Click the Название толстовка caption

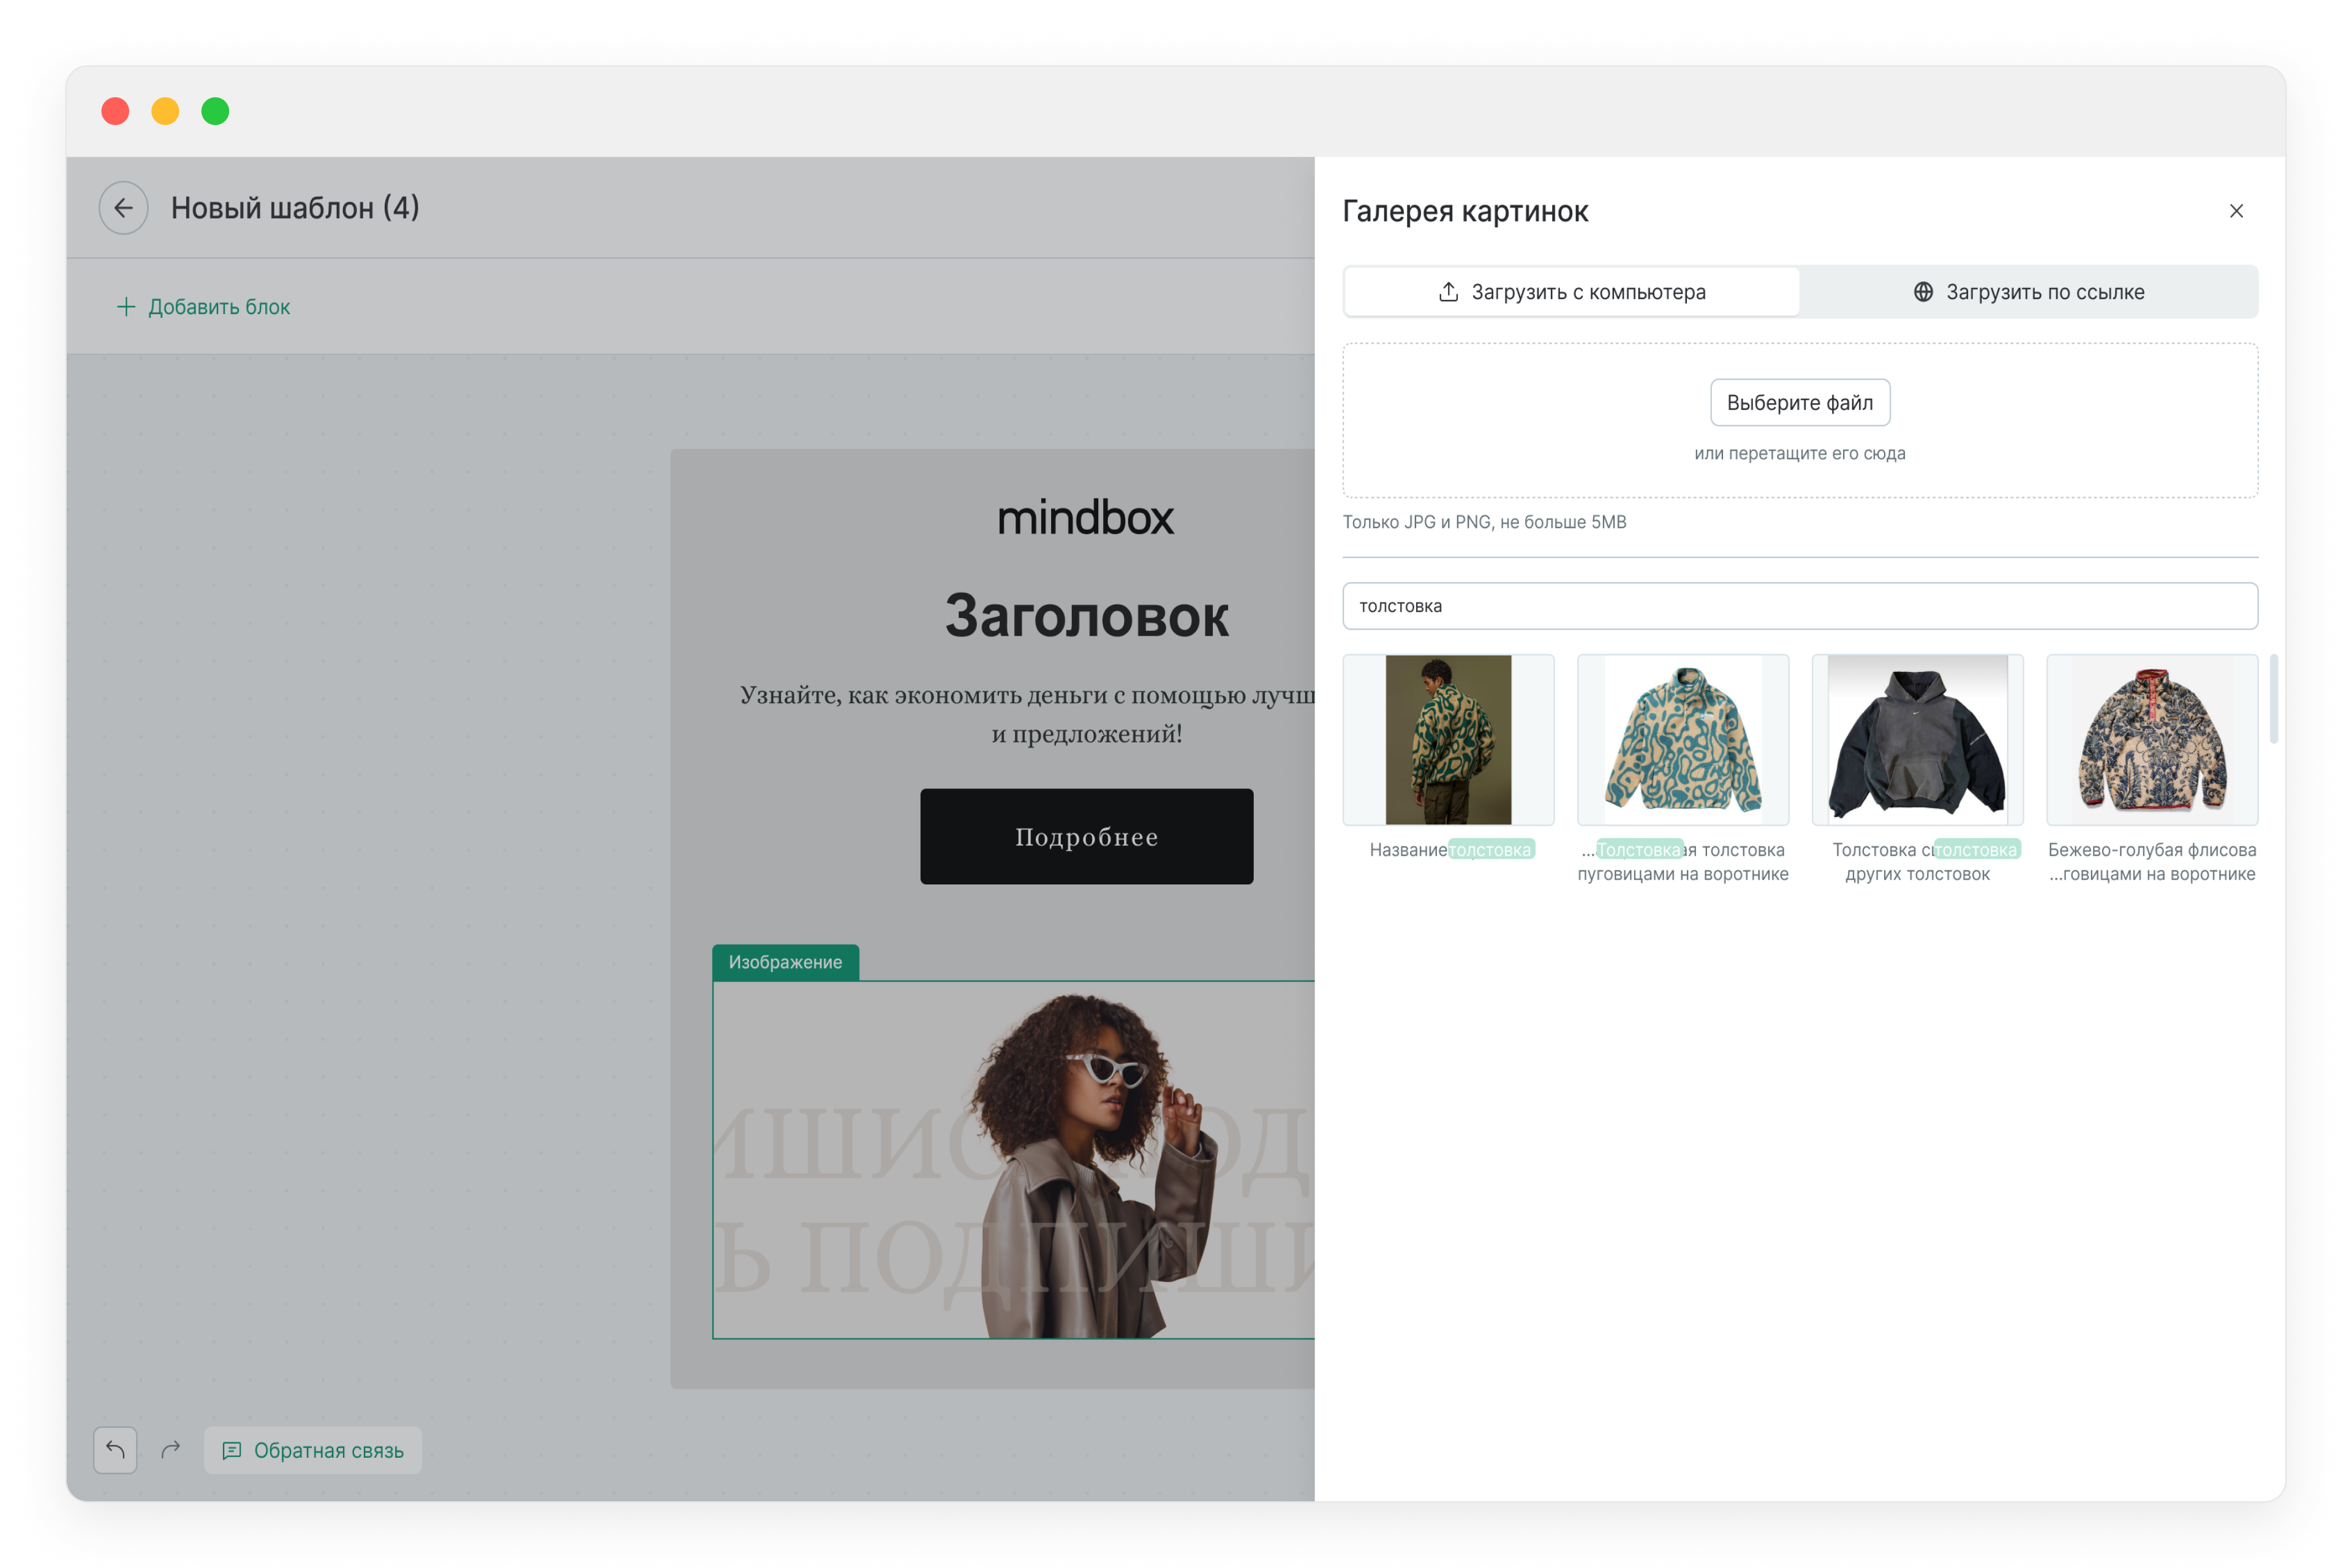click(1451, 850)
